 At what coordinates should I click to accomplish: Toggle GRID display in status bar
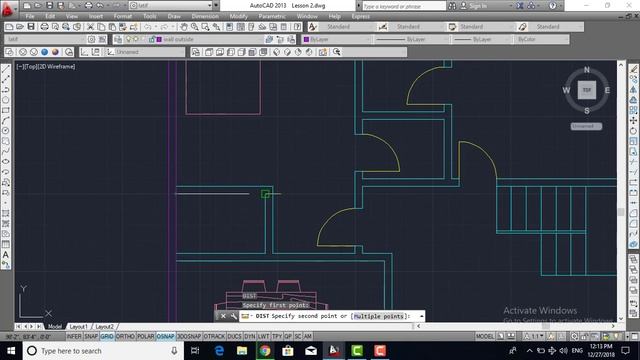(107, 336)
